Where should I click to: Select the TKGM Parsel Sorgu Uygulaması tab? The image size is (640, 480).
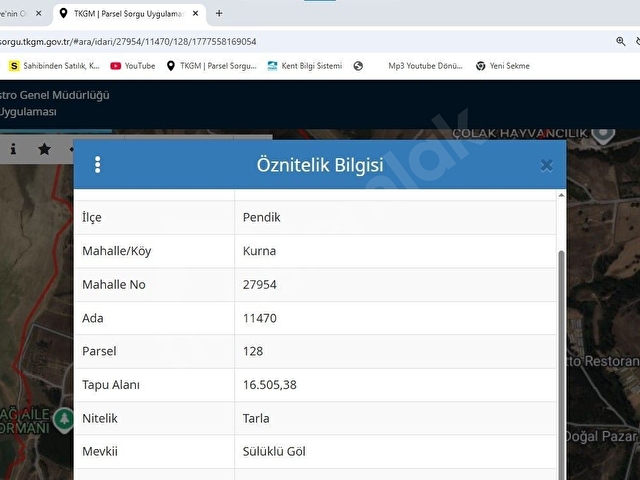tap(129, 14)
